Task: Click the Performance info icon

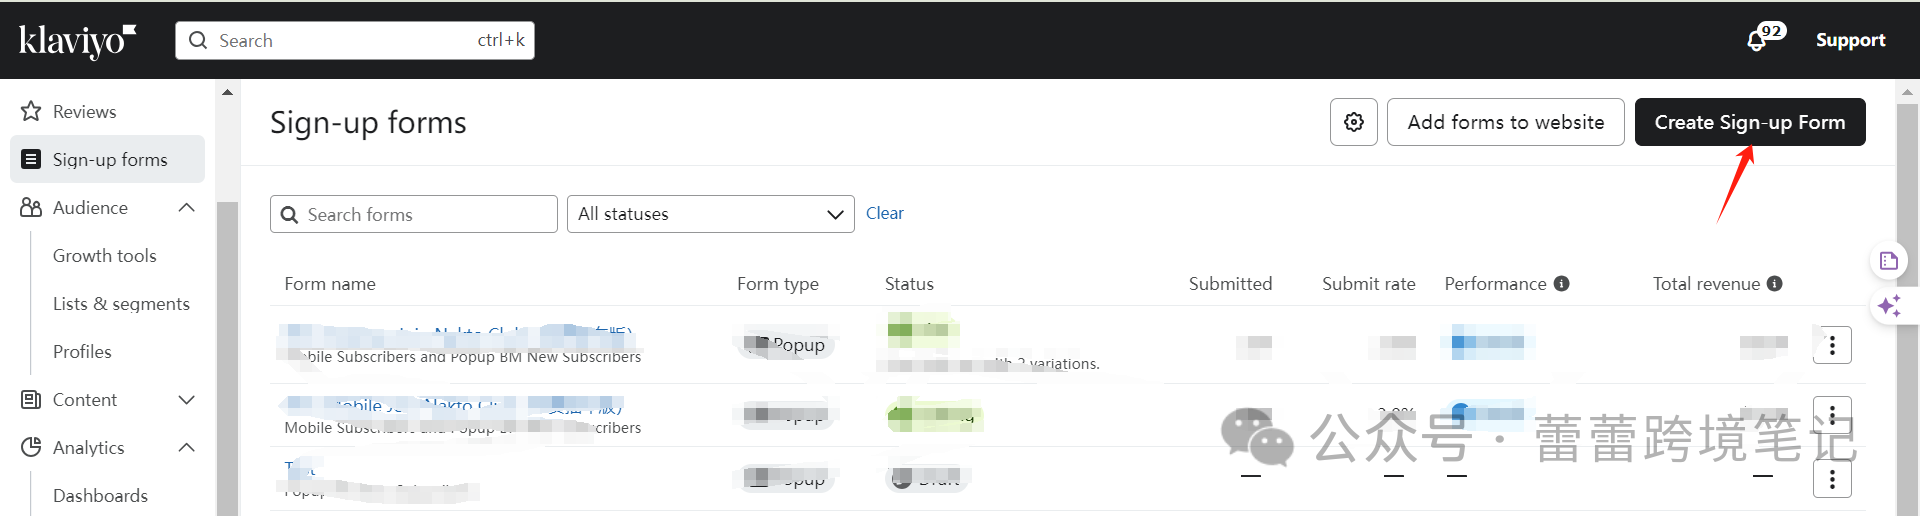Action: 1561,284
